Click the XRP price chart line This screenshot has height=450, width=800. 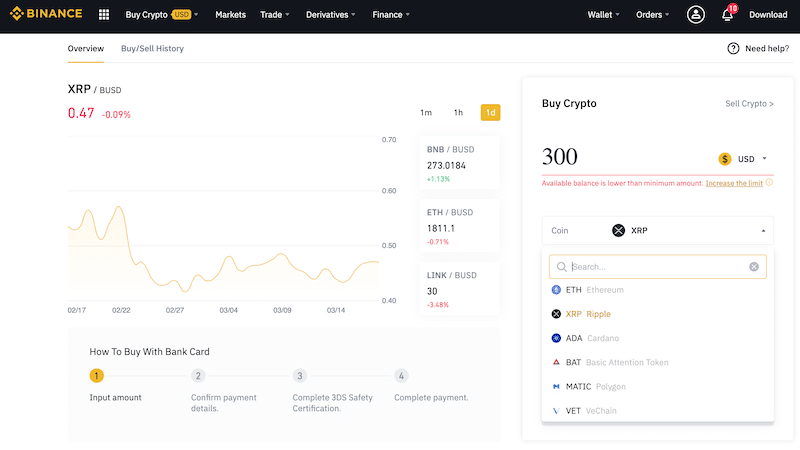[224, 250]
